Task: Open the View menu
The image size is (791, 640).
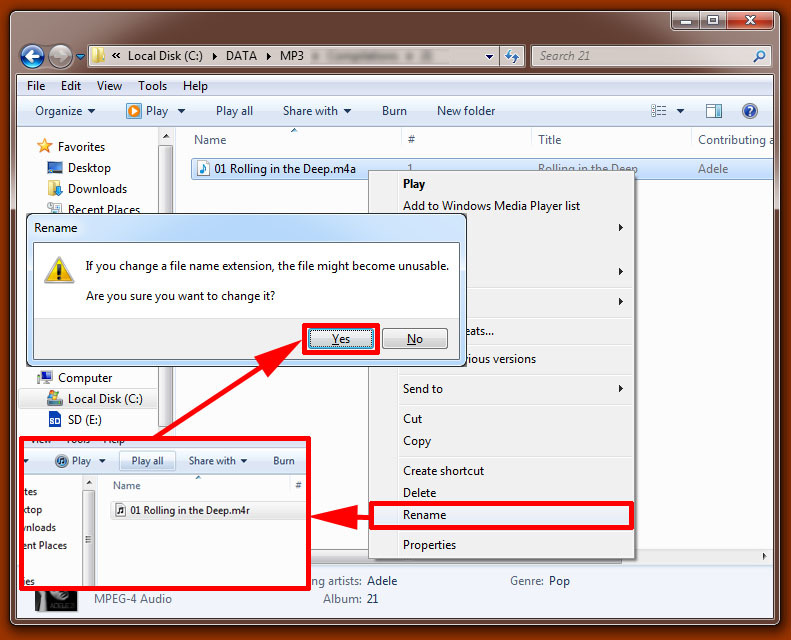Action: [109, 86]
